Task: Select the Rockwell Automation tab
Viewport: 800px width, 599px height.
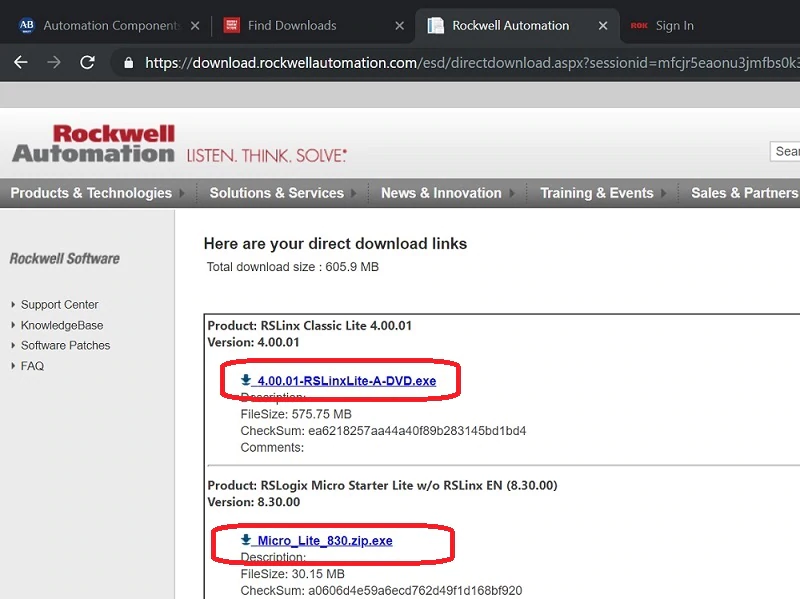Action: click(x=517, y=26)
